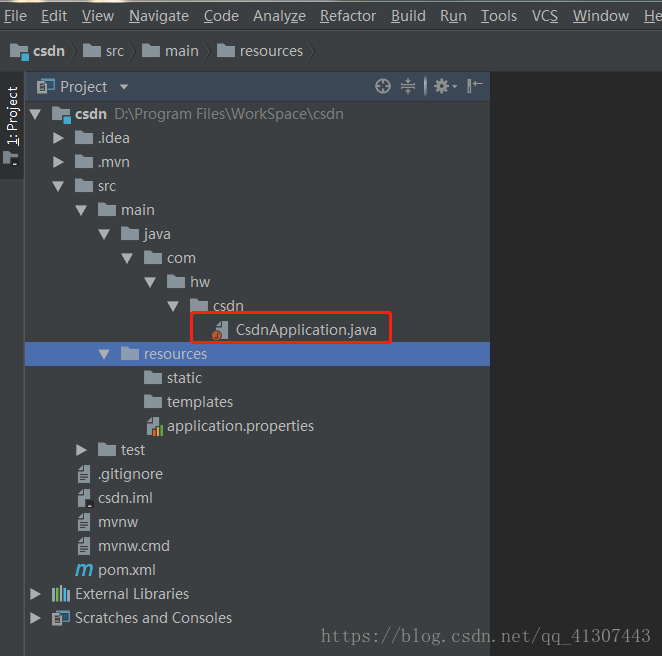This screenshot has width=662, height=656.
Task: Click the Scroll from Source crosshair icon
Action: click(383, 86)
